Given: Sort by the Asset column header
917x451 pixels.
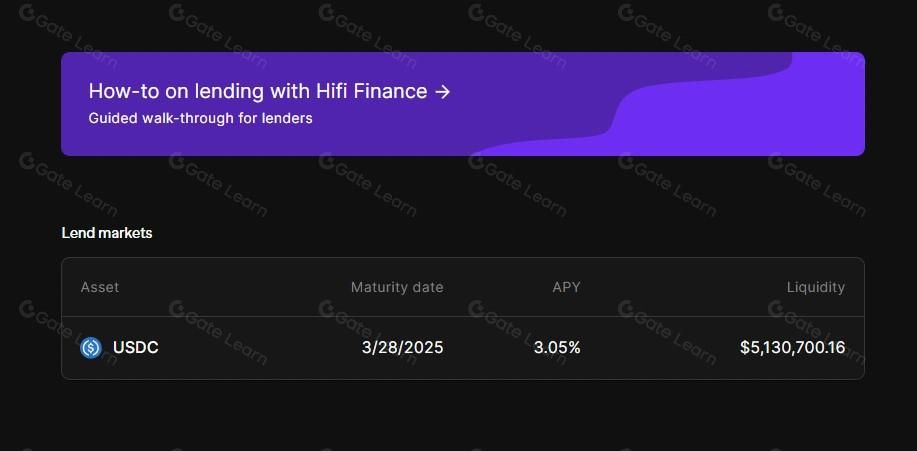Looking at the screenshot, I should (100, 287).
